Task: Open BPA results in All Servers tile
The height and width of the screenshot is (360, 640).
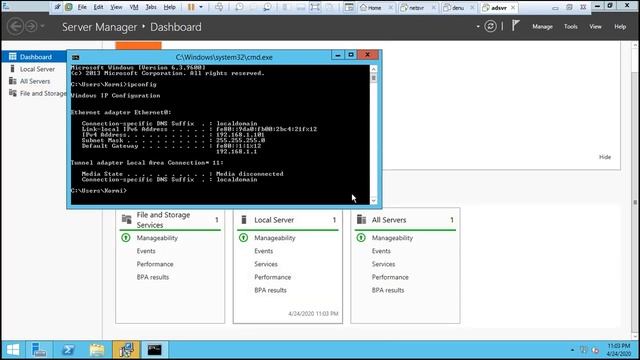Action: pyautogui.click(x=388, y=290)
